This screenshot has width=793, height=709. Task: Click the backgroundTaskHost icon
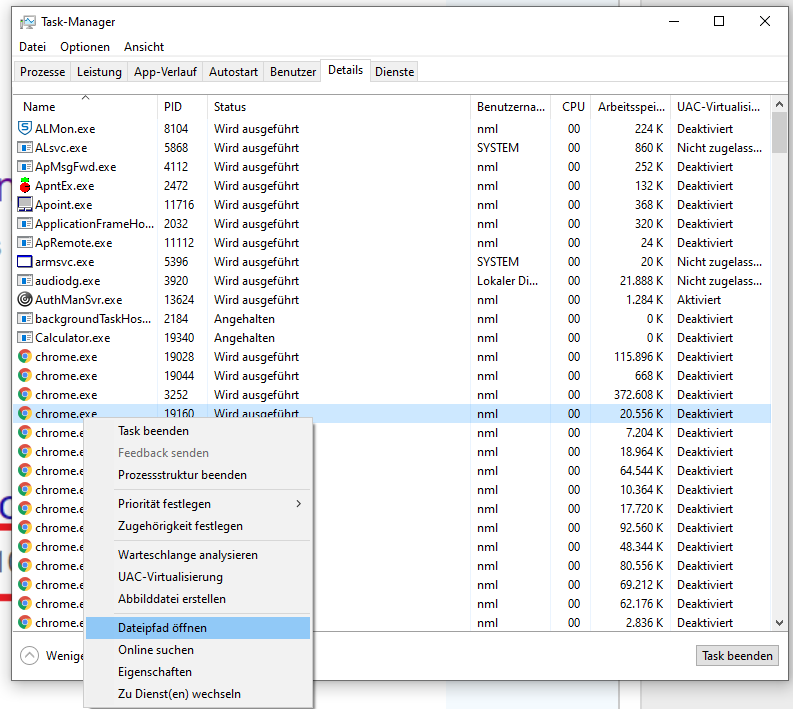tap(25, 319)
